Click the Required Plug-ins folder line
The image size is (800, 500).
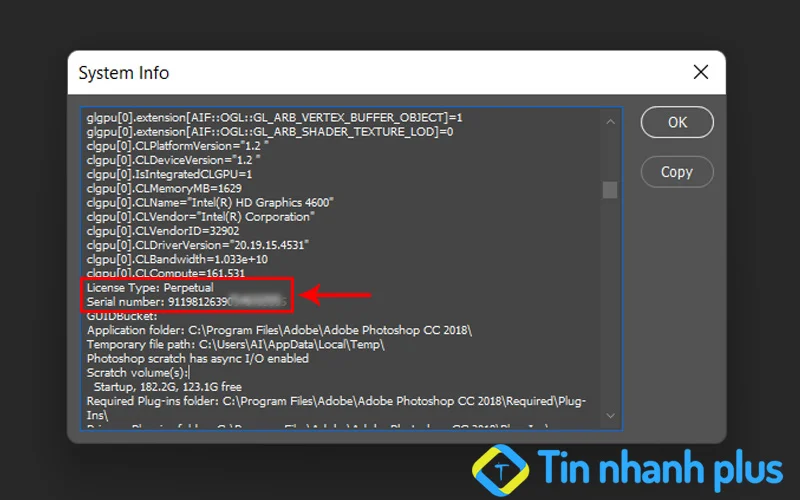pyautogui.click(x=336, y=408)
